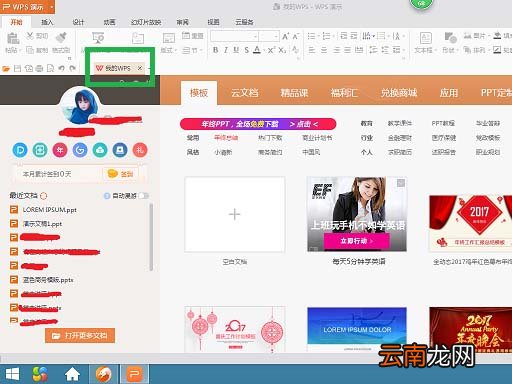The width and height of the screenshot is (512, 384).
Task: Click the Cut scissors icon
Action: (30, 36)
